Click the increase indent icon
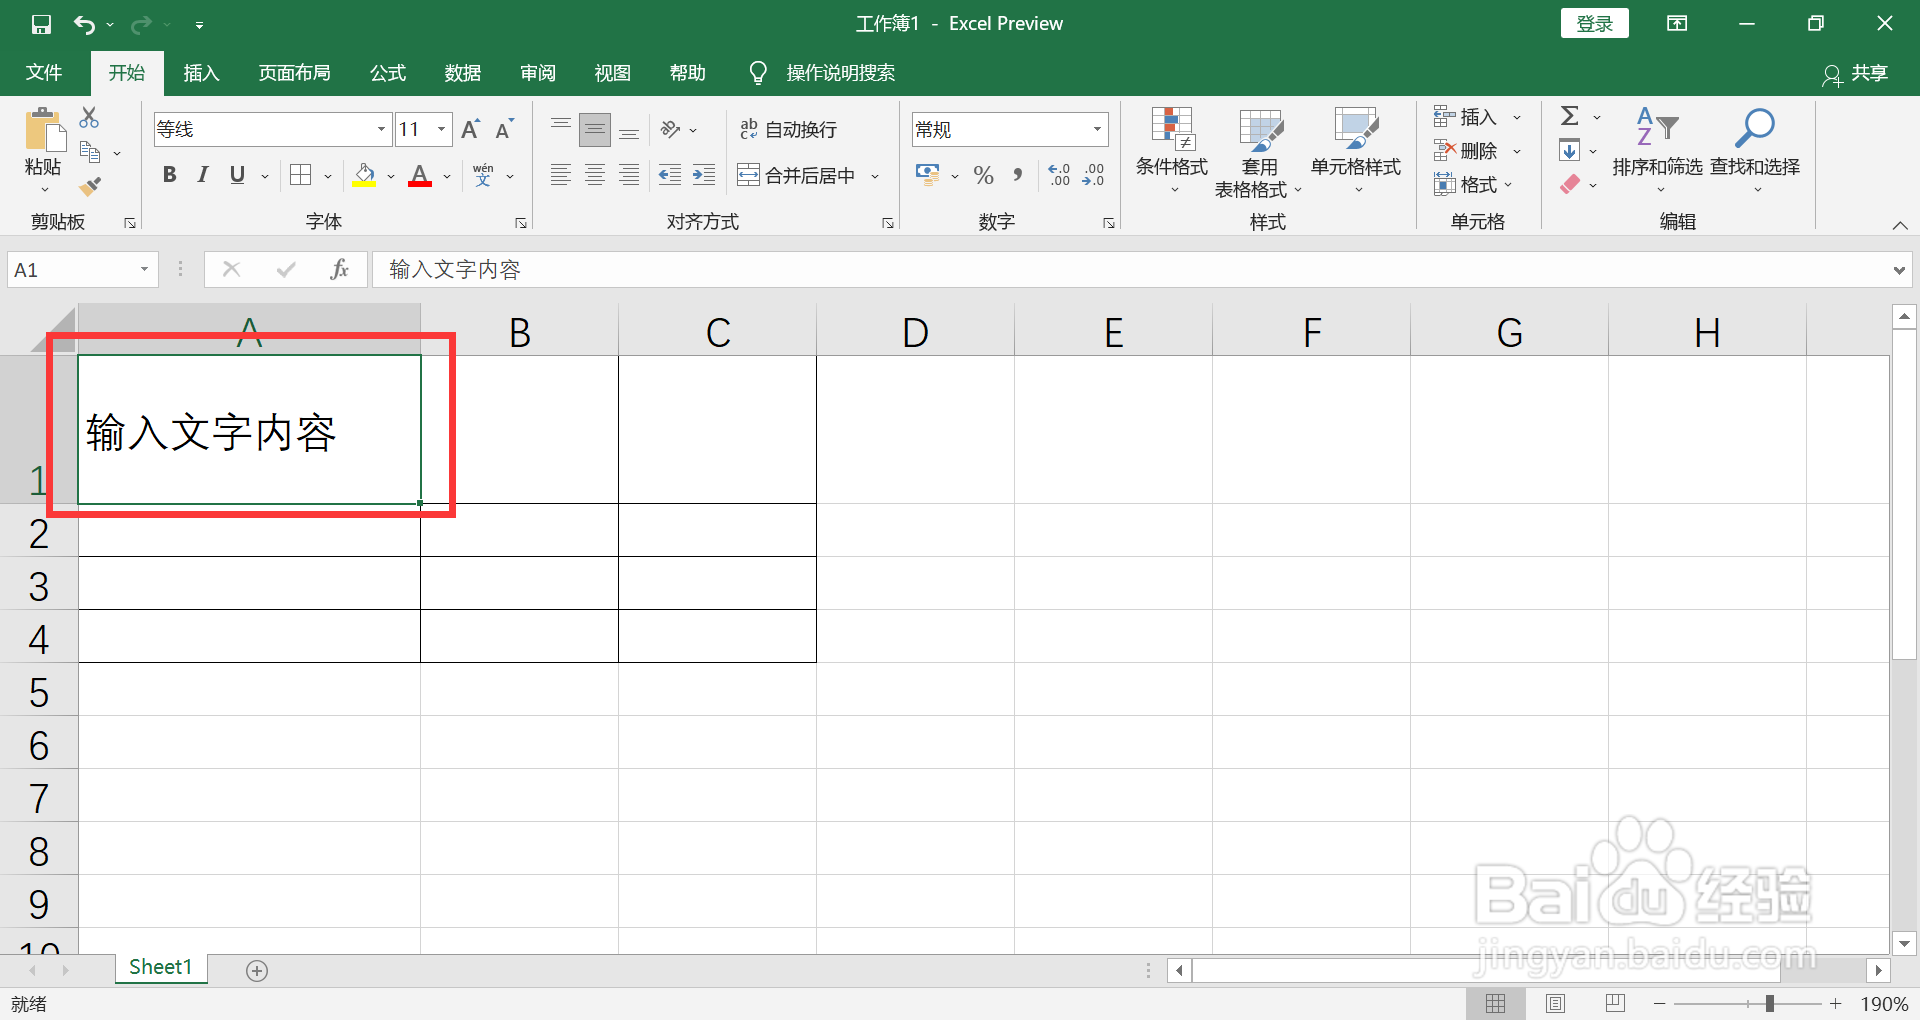1920x1020 pixels. [x=704, y=175]
